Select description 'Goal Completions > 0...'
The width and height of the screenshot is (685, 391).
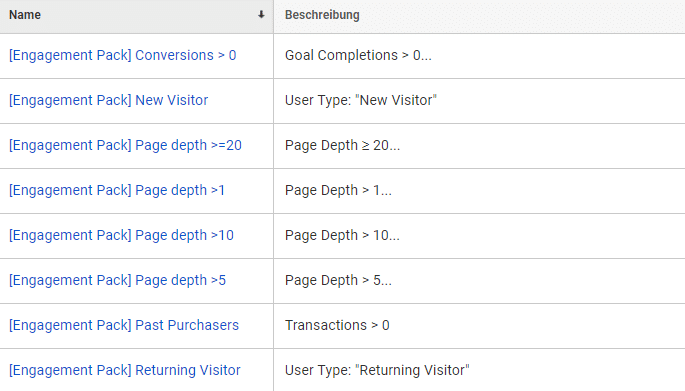358,55
